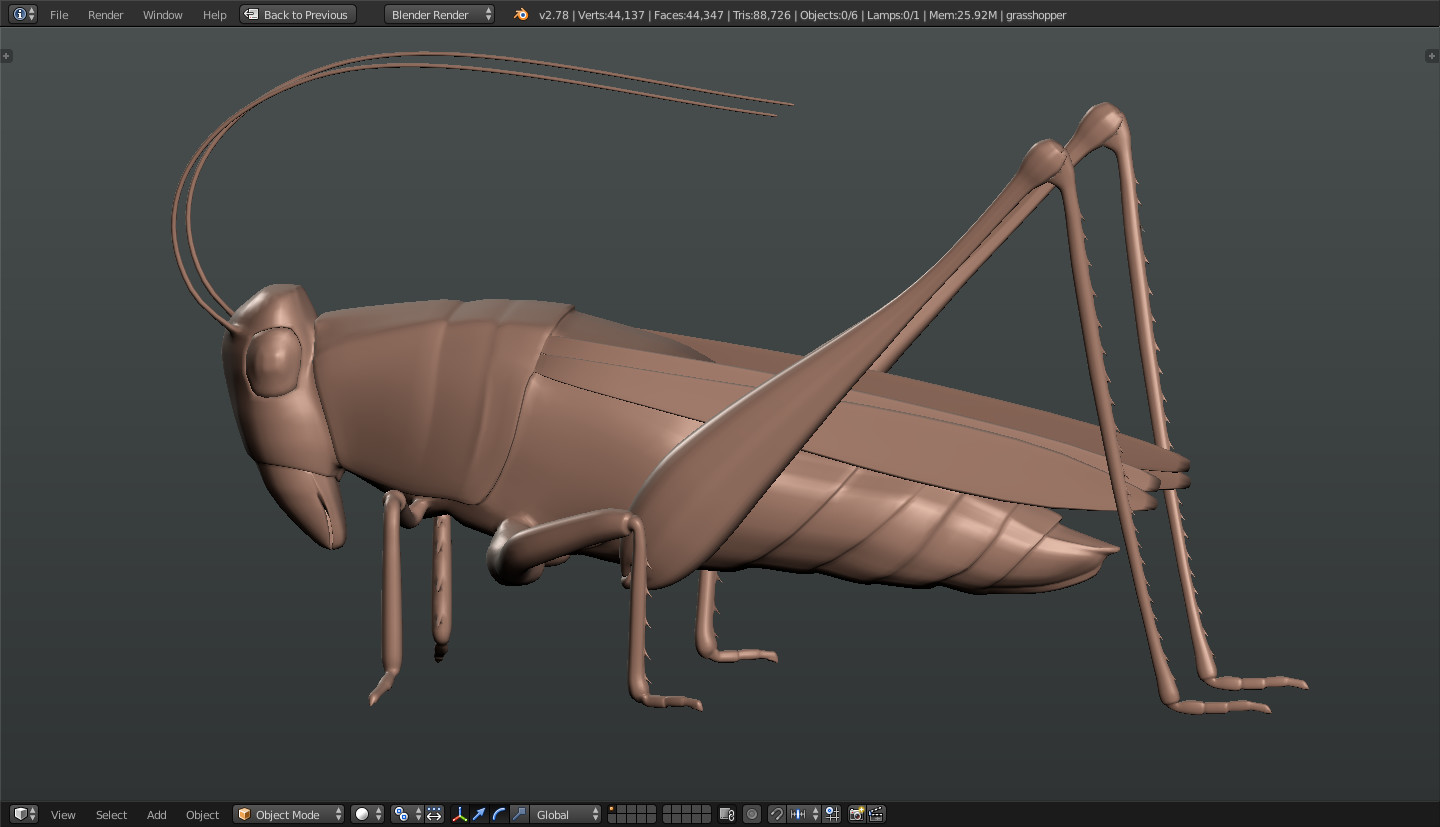Open the View menu in 3D viewport header
This screenshot has height=827, width=1440.
coord(63,815)
